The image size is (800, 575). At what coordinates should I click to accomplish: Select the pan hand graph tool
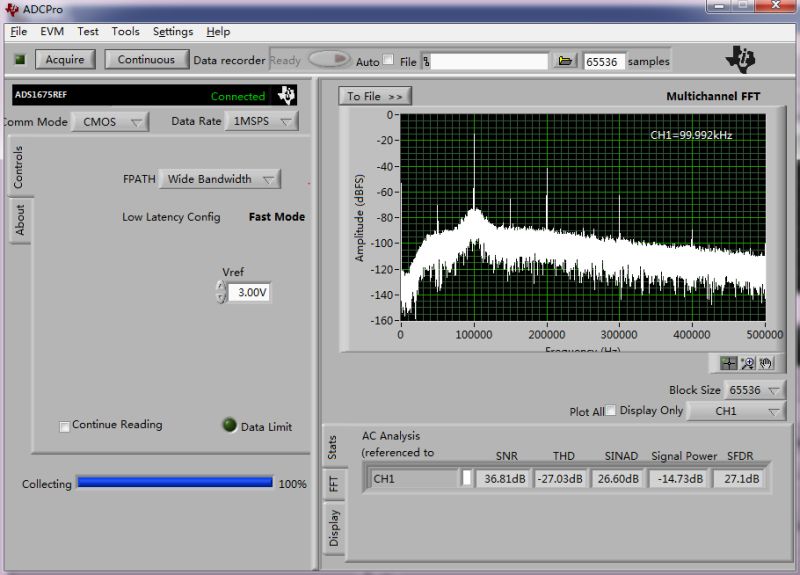[x=765, y=363]
